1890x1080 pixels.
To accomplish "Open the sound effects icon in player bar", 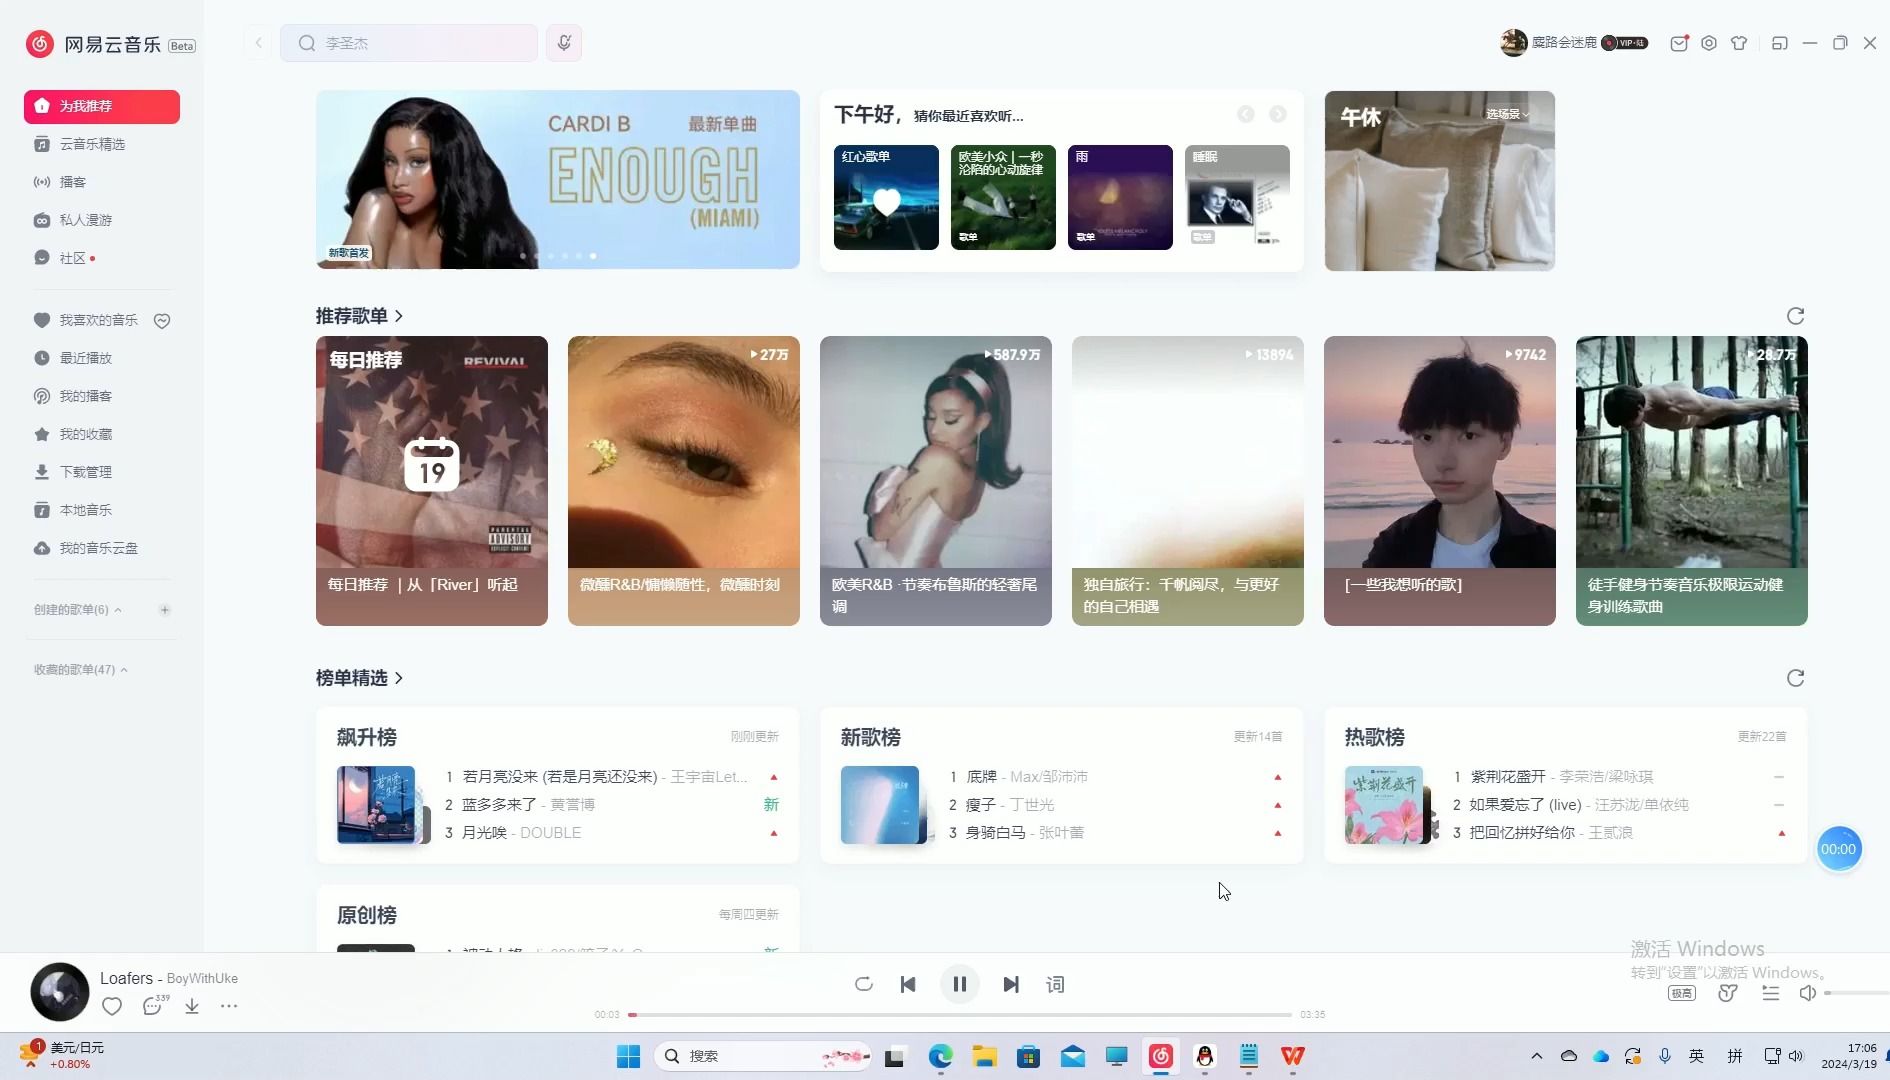I will (x=1727, y=993).
